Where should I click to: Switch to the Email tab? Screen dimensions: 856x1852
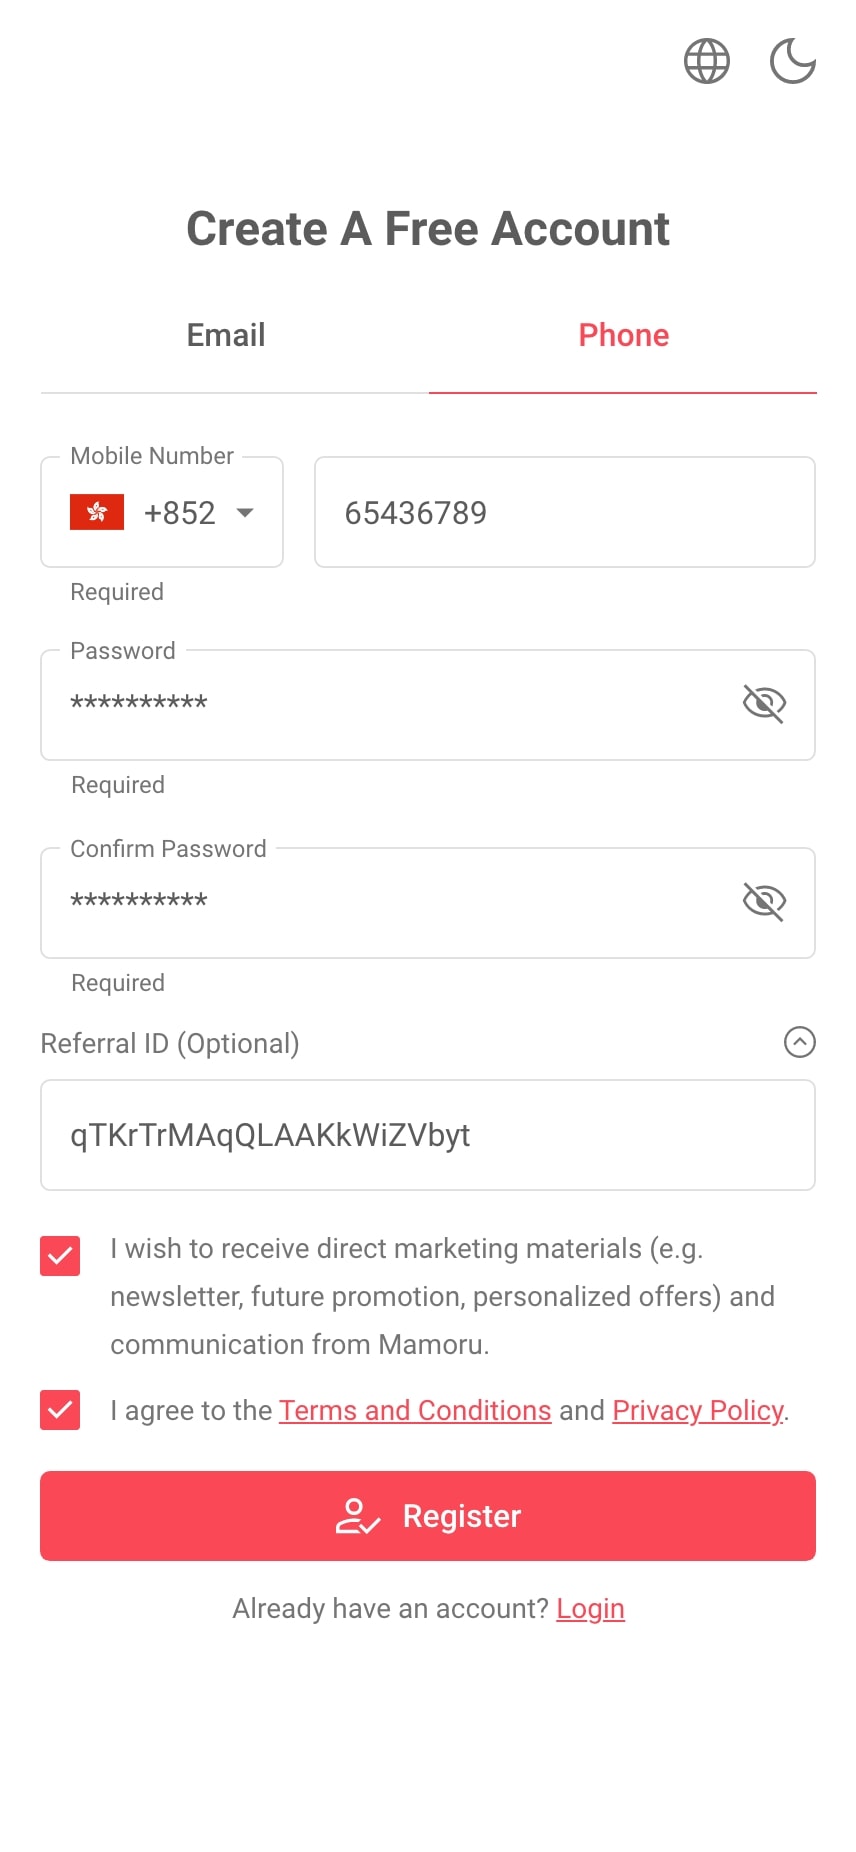(x=226, y=335)
